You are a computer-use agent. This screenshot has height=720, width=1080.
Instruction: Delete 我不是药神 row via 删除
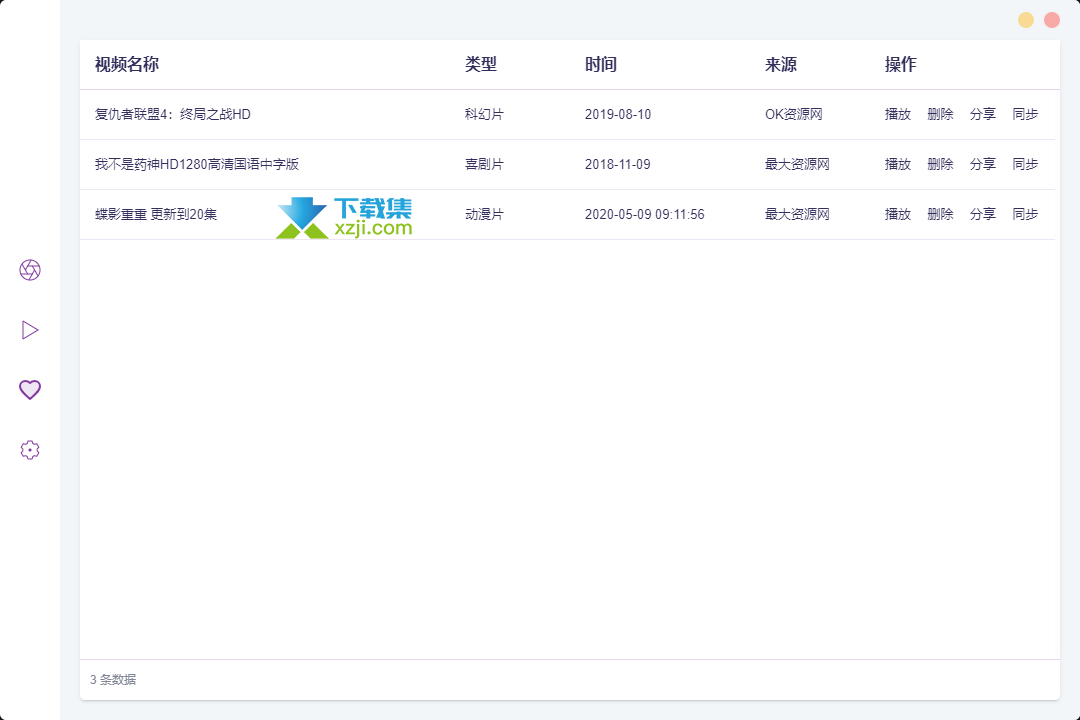940,164
